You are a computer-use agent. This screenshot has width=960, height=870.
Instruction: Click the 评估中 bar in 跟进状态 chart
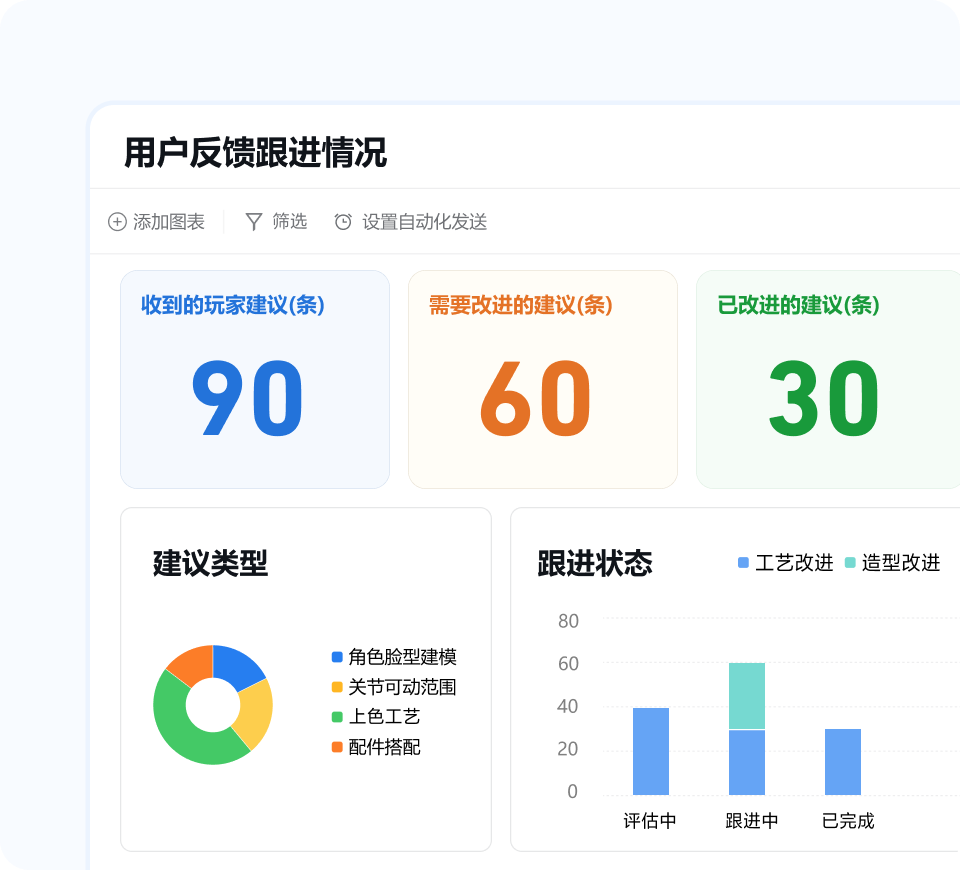point(651,750)
